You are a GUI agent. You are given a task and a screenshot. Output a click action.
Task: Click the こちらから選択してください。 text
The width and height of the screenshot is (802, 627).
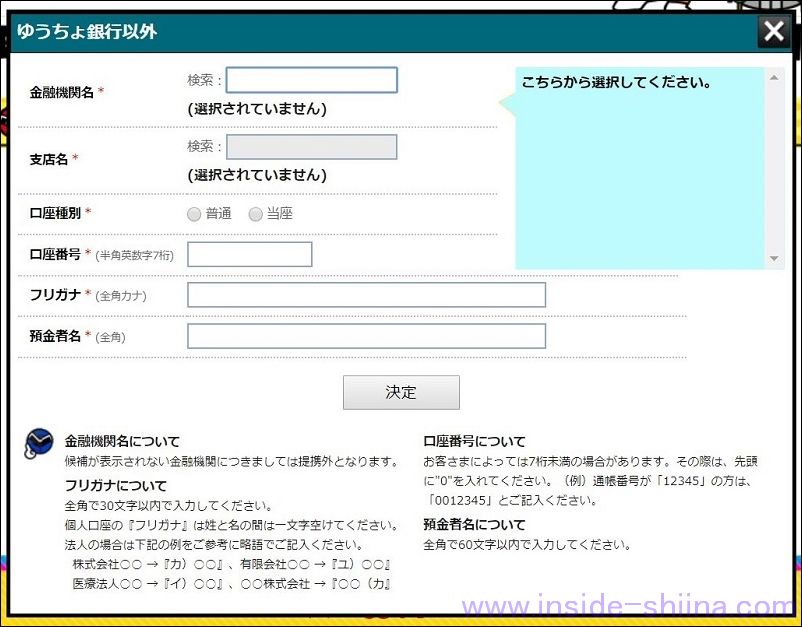click(616, 82)
